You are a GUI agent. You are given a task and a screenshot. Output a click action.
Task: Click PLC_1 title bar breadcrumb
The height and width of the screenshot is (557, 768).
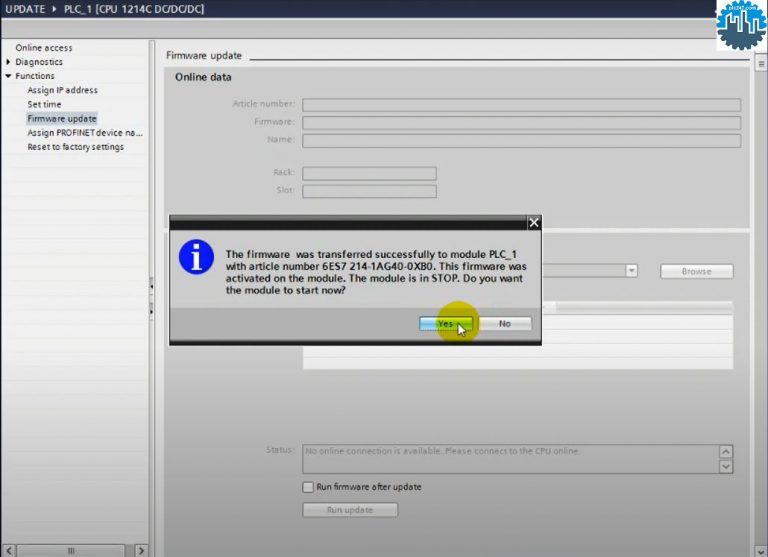134,9
